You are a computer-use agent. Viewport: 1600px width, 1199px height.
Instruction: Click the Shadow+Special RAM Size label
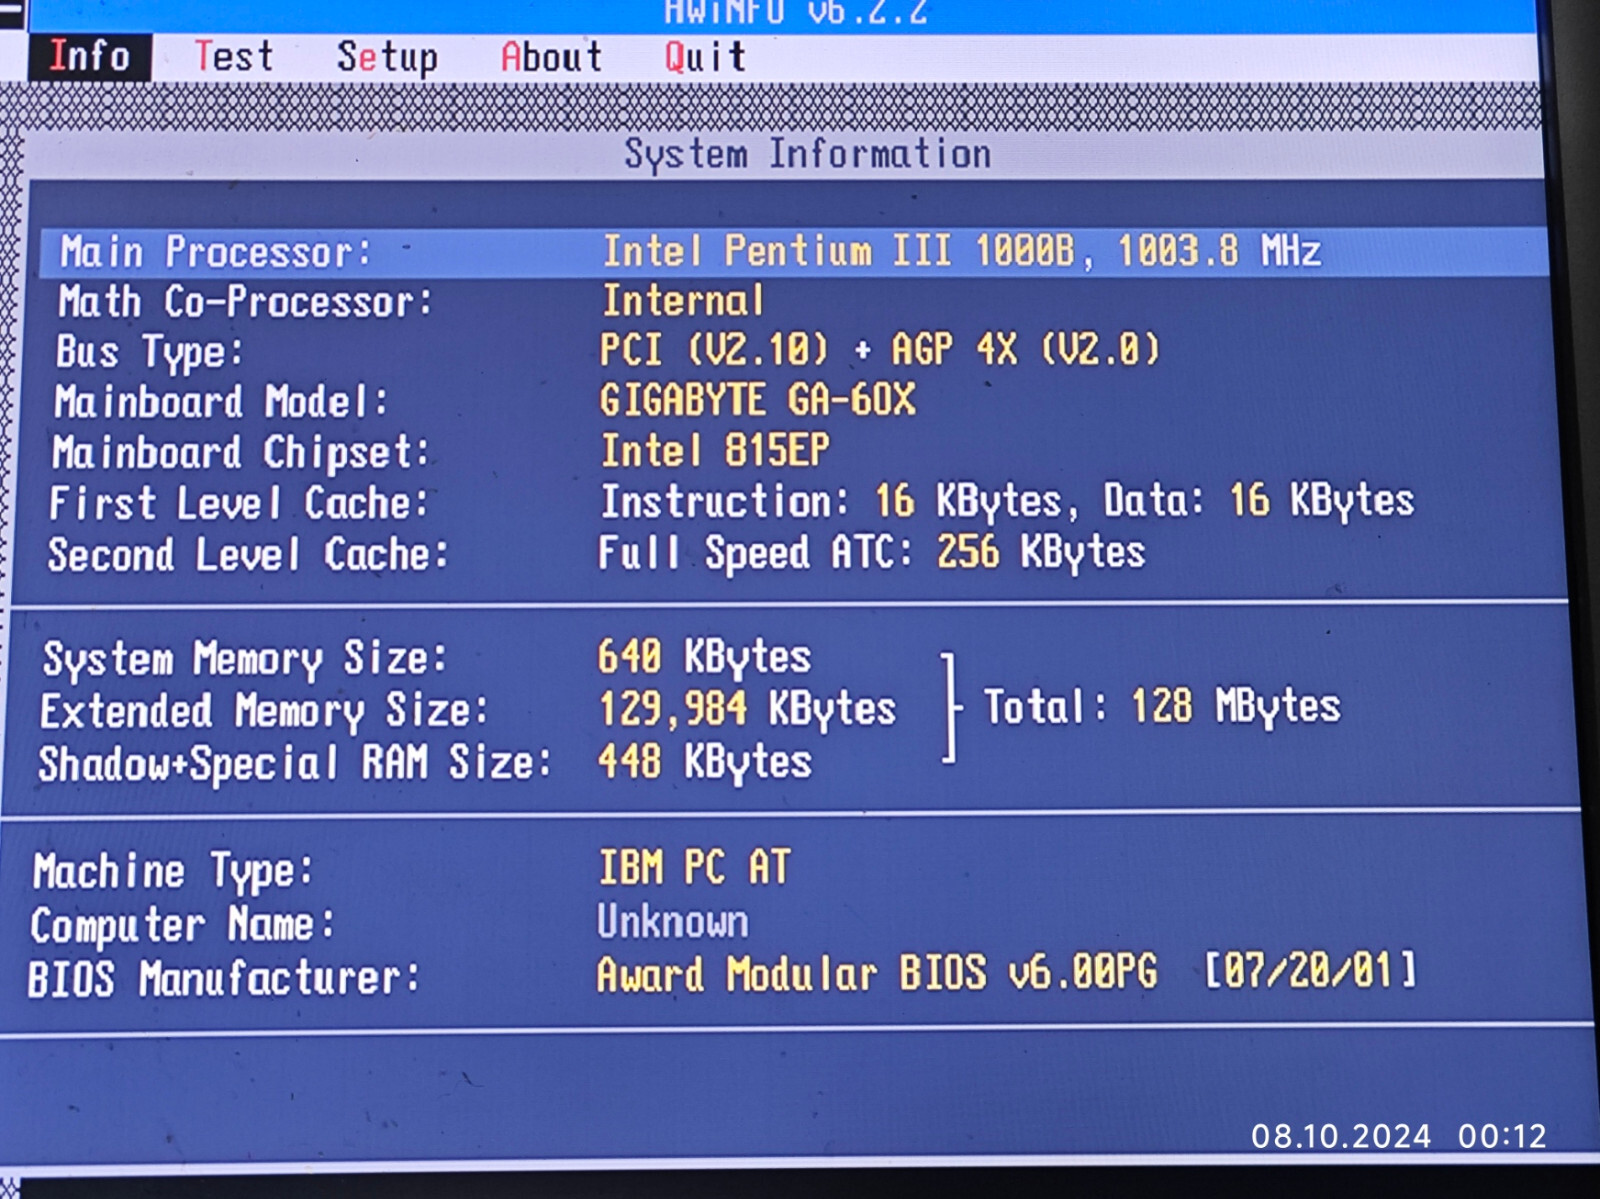[295, 763]
